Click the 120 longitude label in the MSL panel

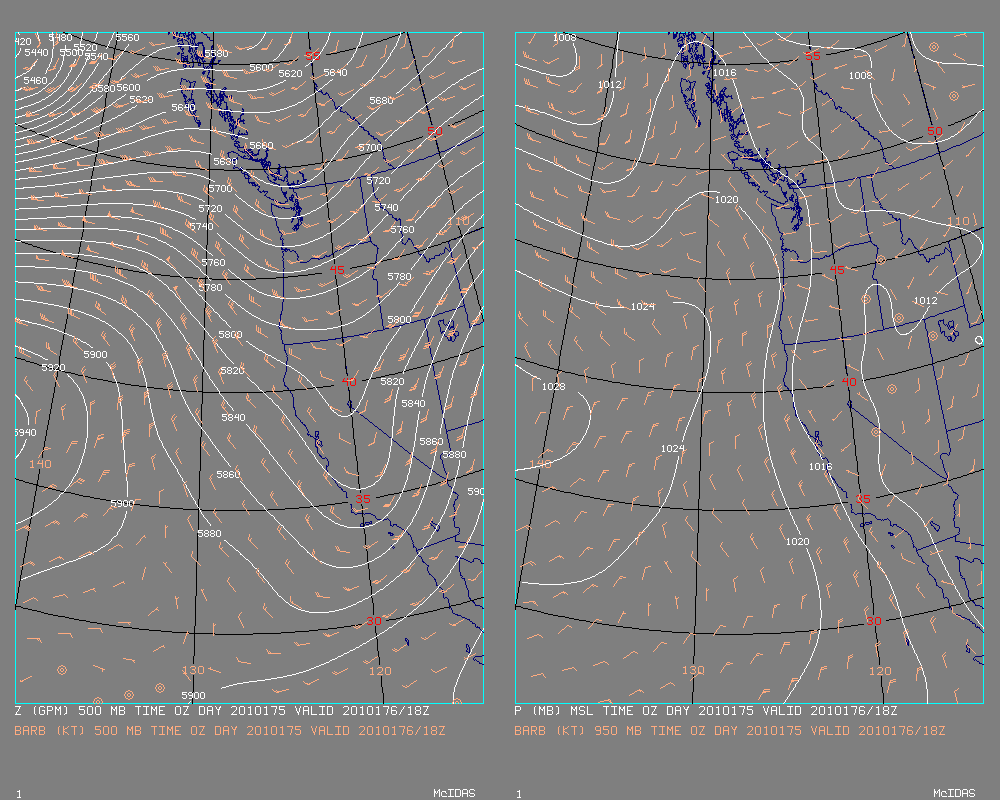point(880,670)
